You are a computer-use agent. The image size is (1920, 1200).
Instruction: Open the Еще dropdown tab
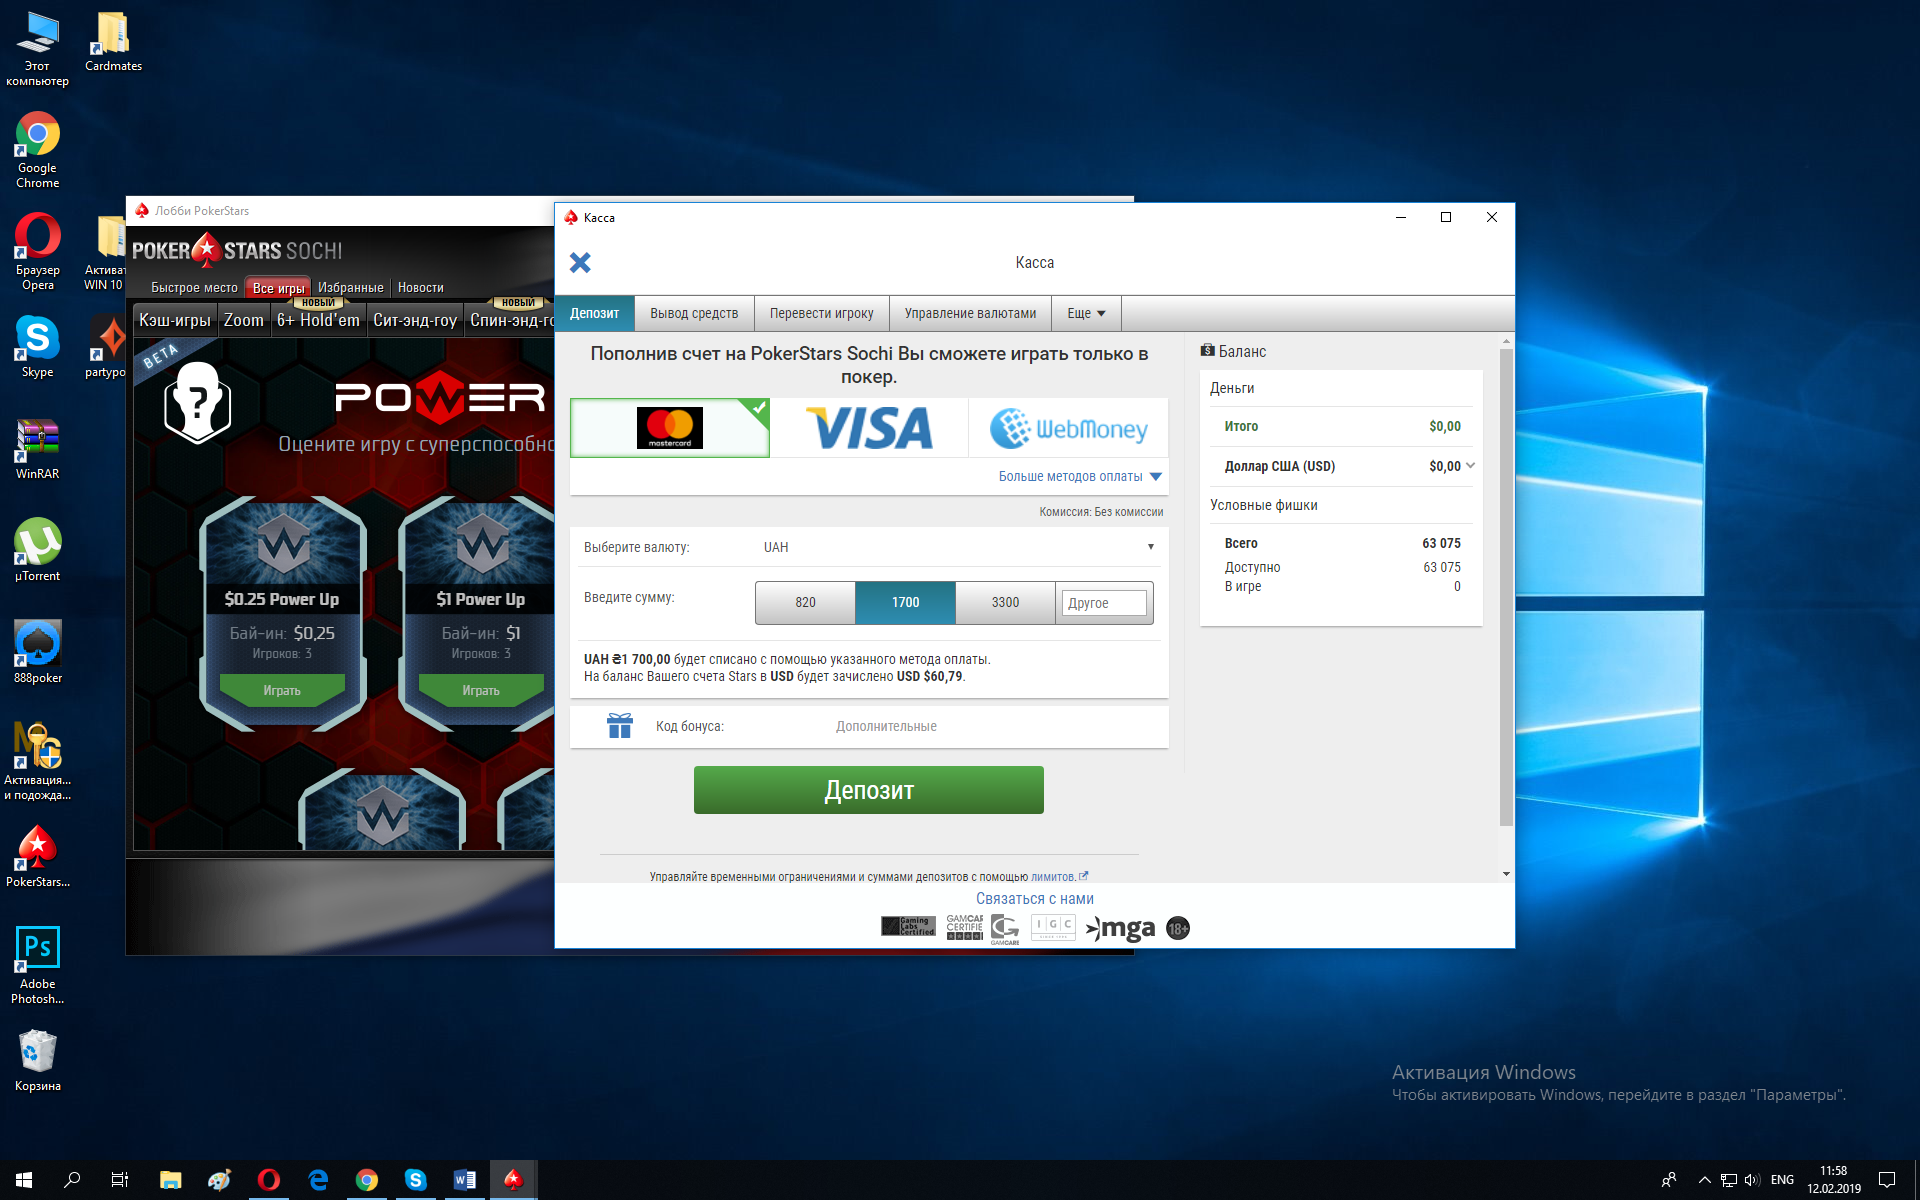pos(1086,313)
